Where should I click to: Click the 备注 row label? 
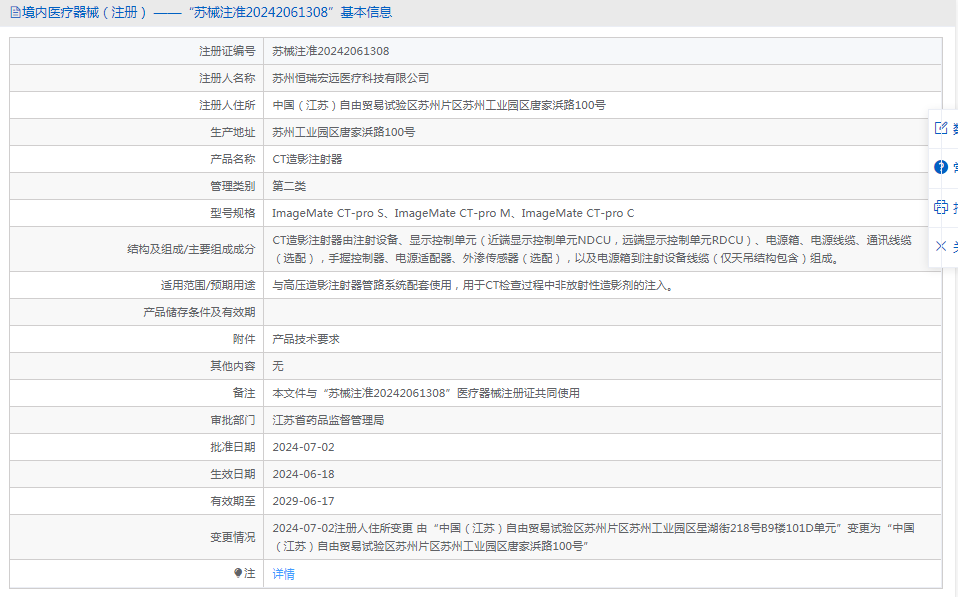click(244, 393)
